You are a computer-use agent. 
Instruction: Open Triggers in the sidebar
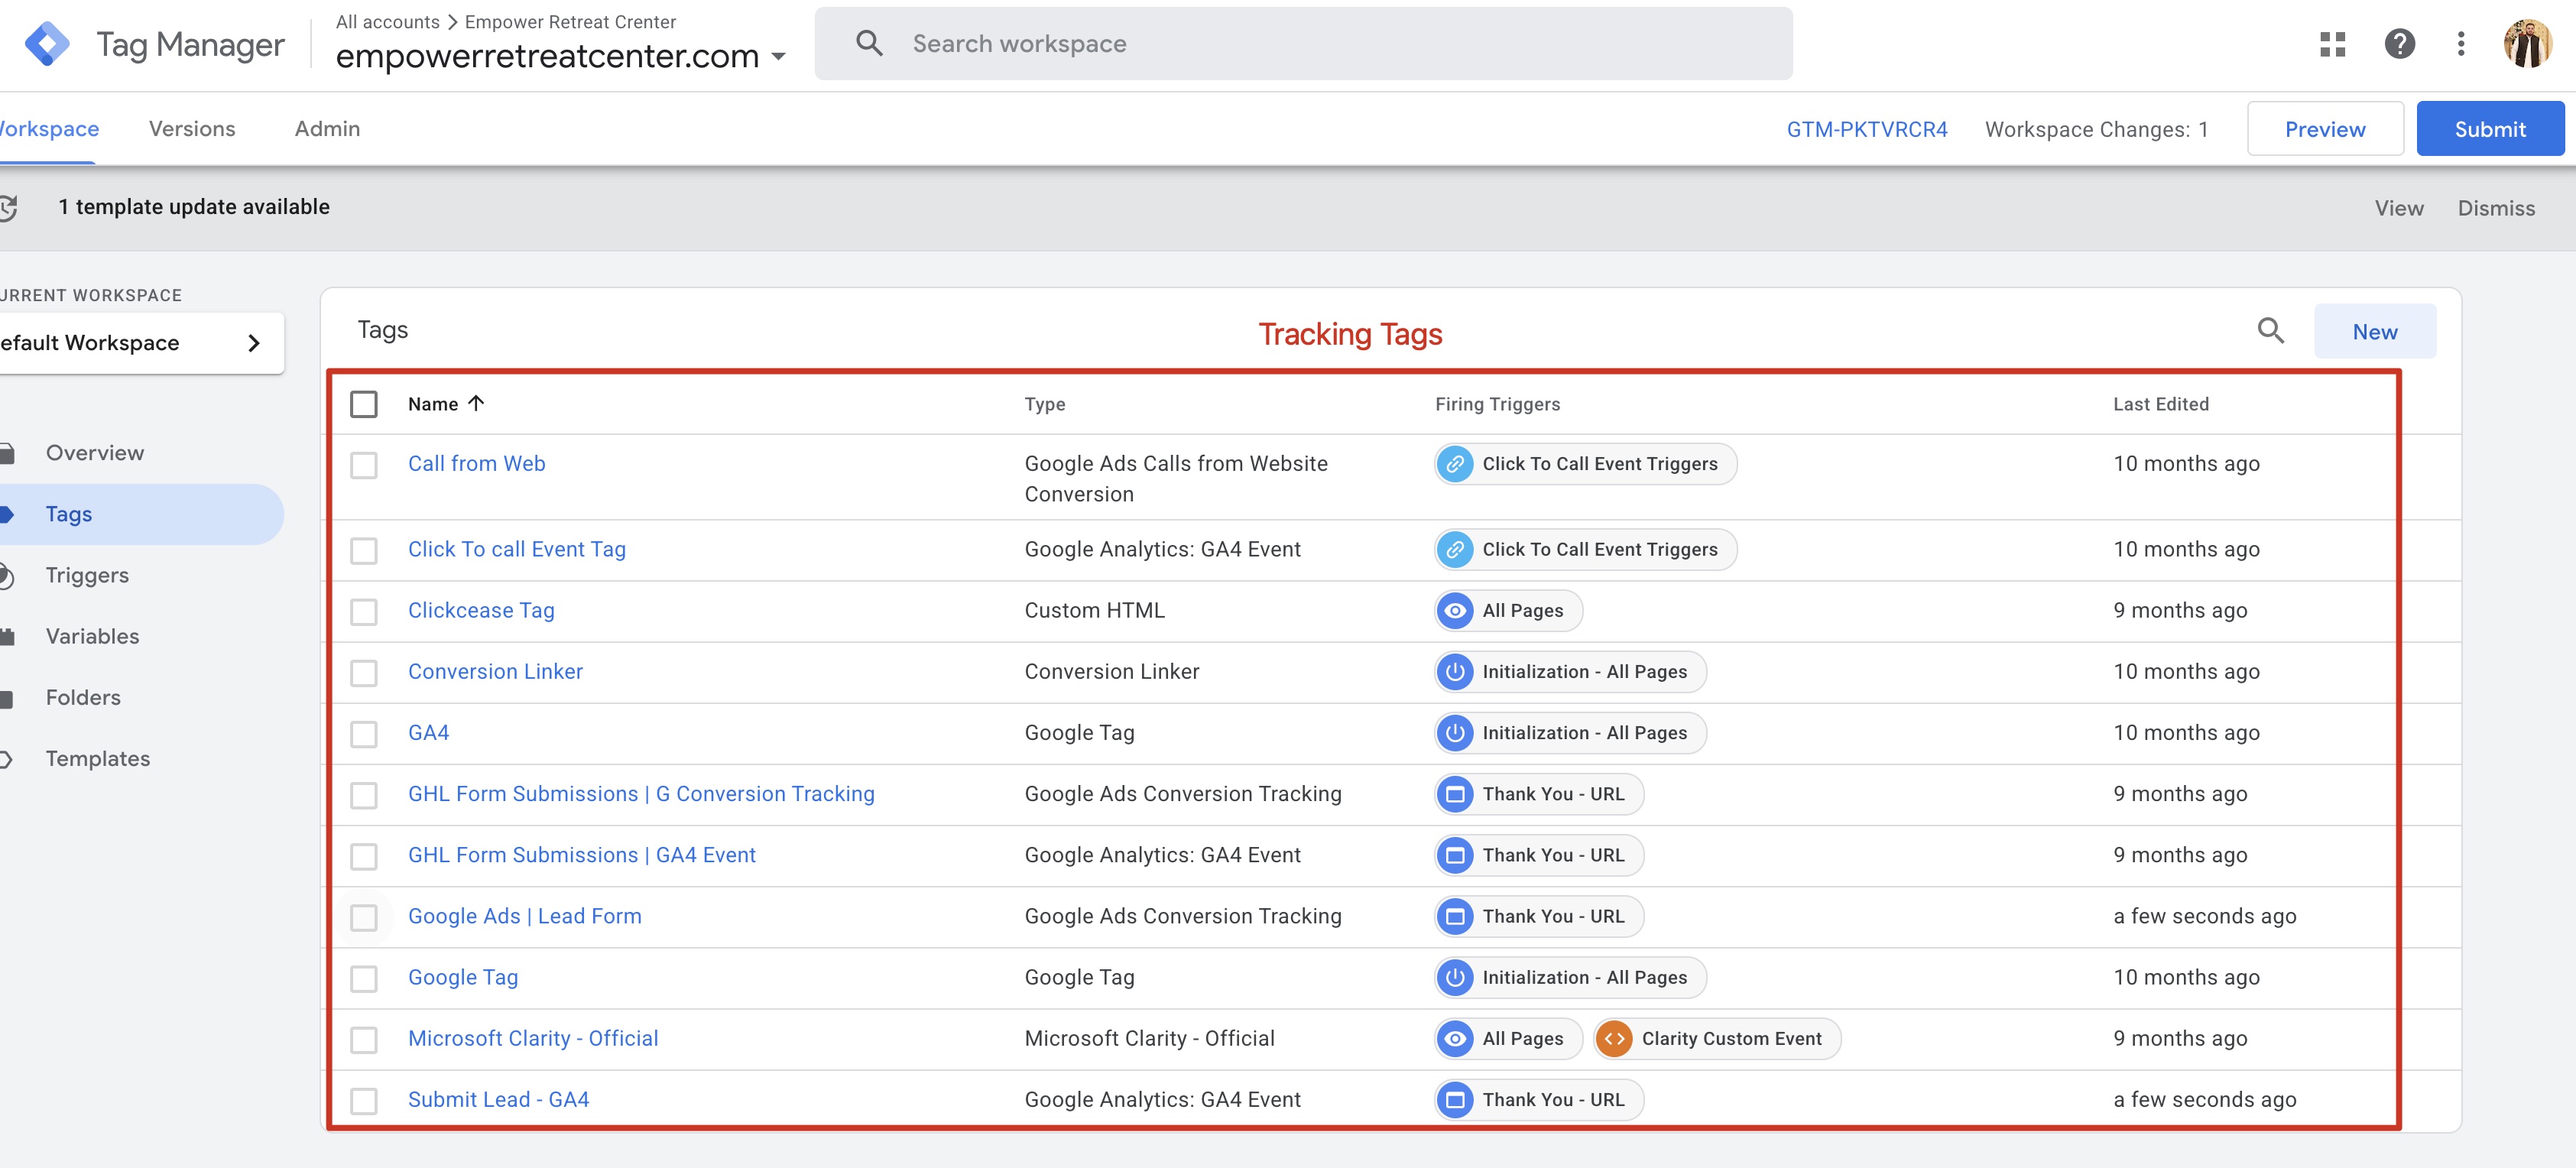(x=87, y=575)
